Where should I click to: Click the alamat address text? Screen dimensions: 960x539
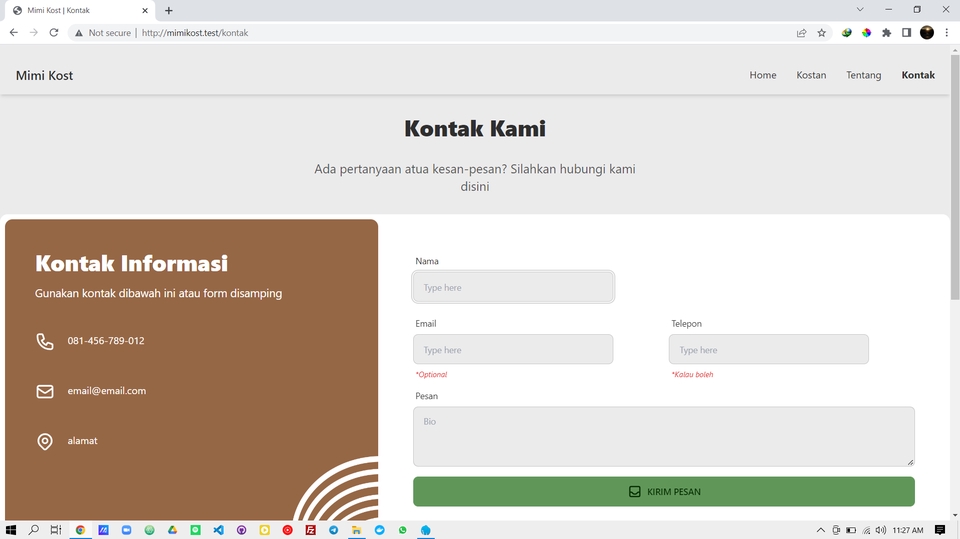82,441
